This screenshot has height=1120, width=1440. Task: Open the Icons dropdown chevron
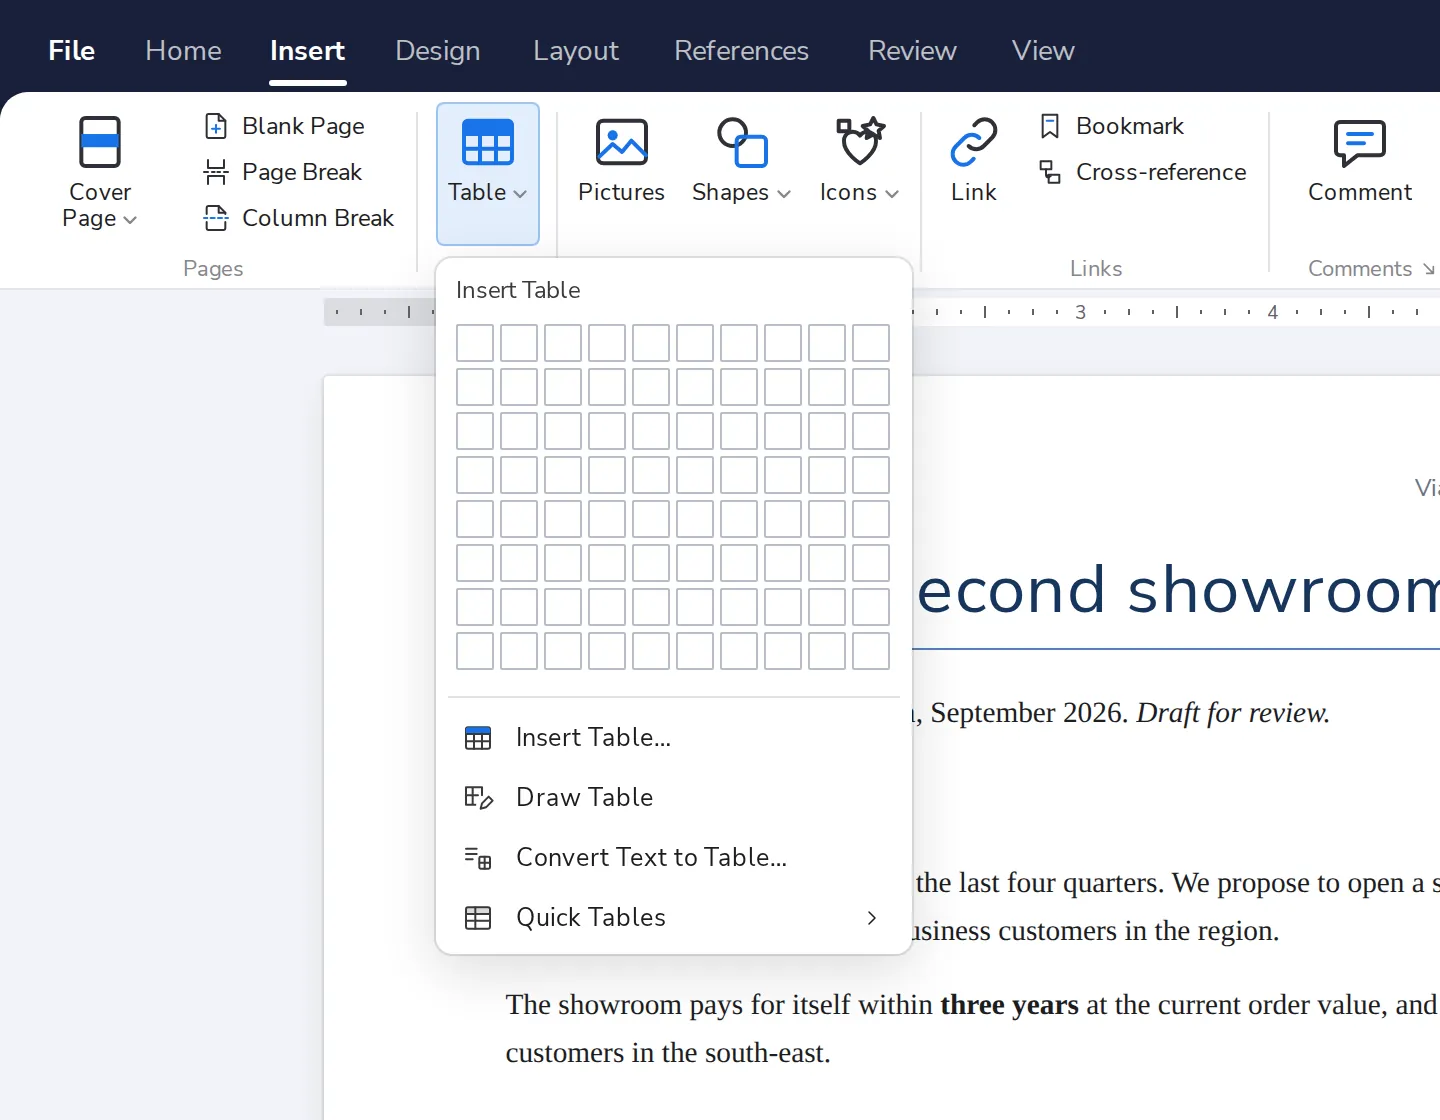pos(892,193)
